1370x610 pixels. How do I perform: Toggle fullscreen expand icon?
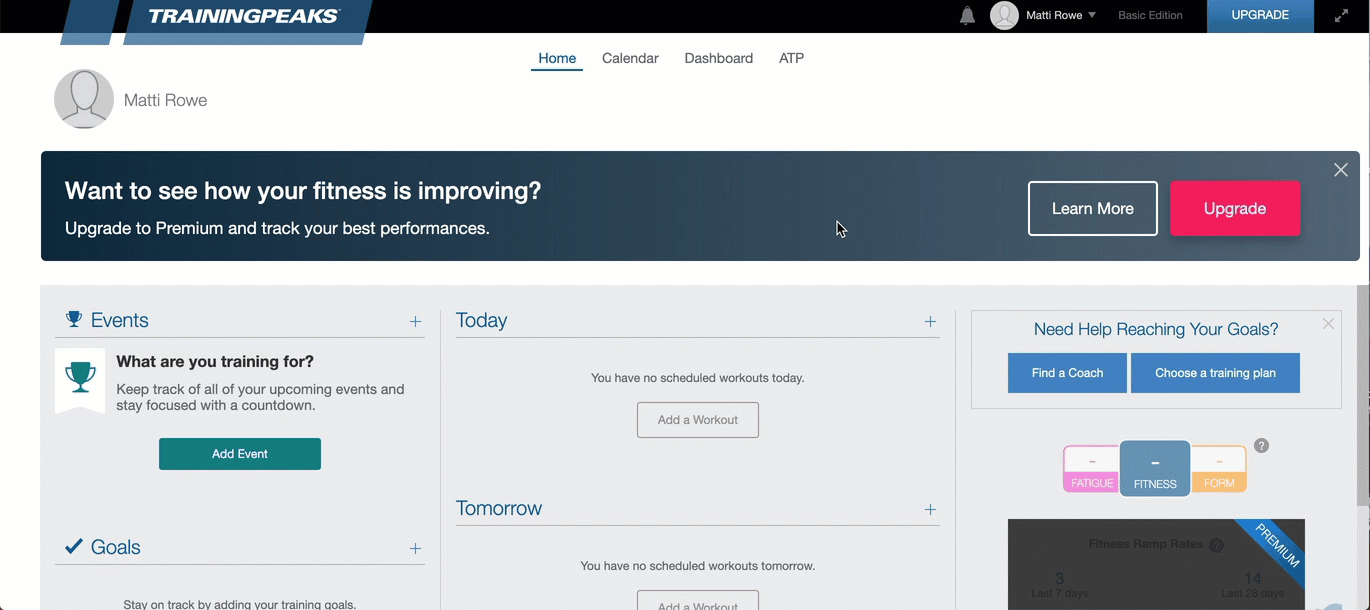(x=1342, y=16)
